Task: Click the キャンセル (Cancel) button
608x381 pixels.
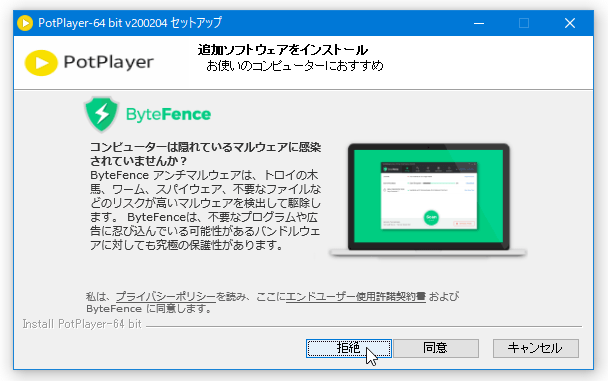Action: click(535, 348)
